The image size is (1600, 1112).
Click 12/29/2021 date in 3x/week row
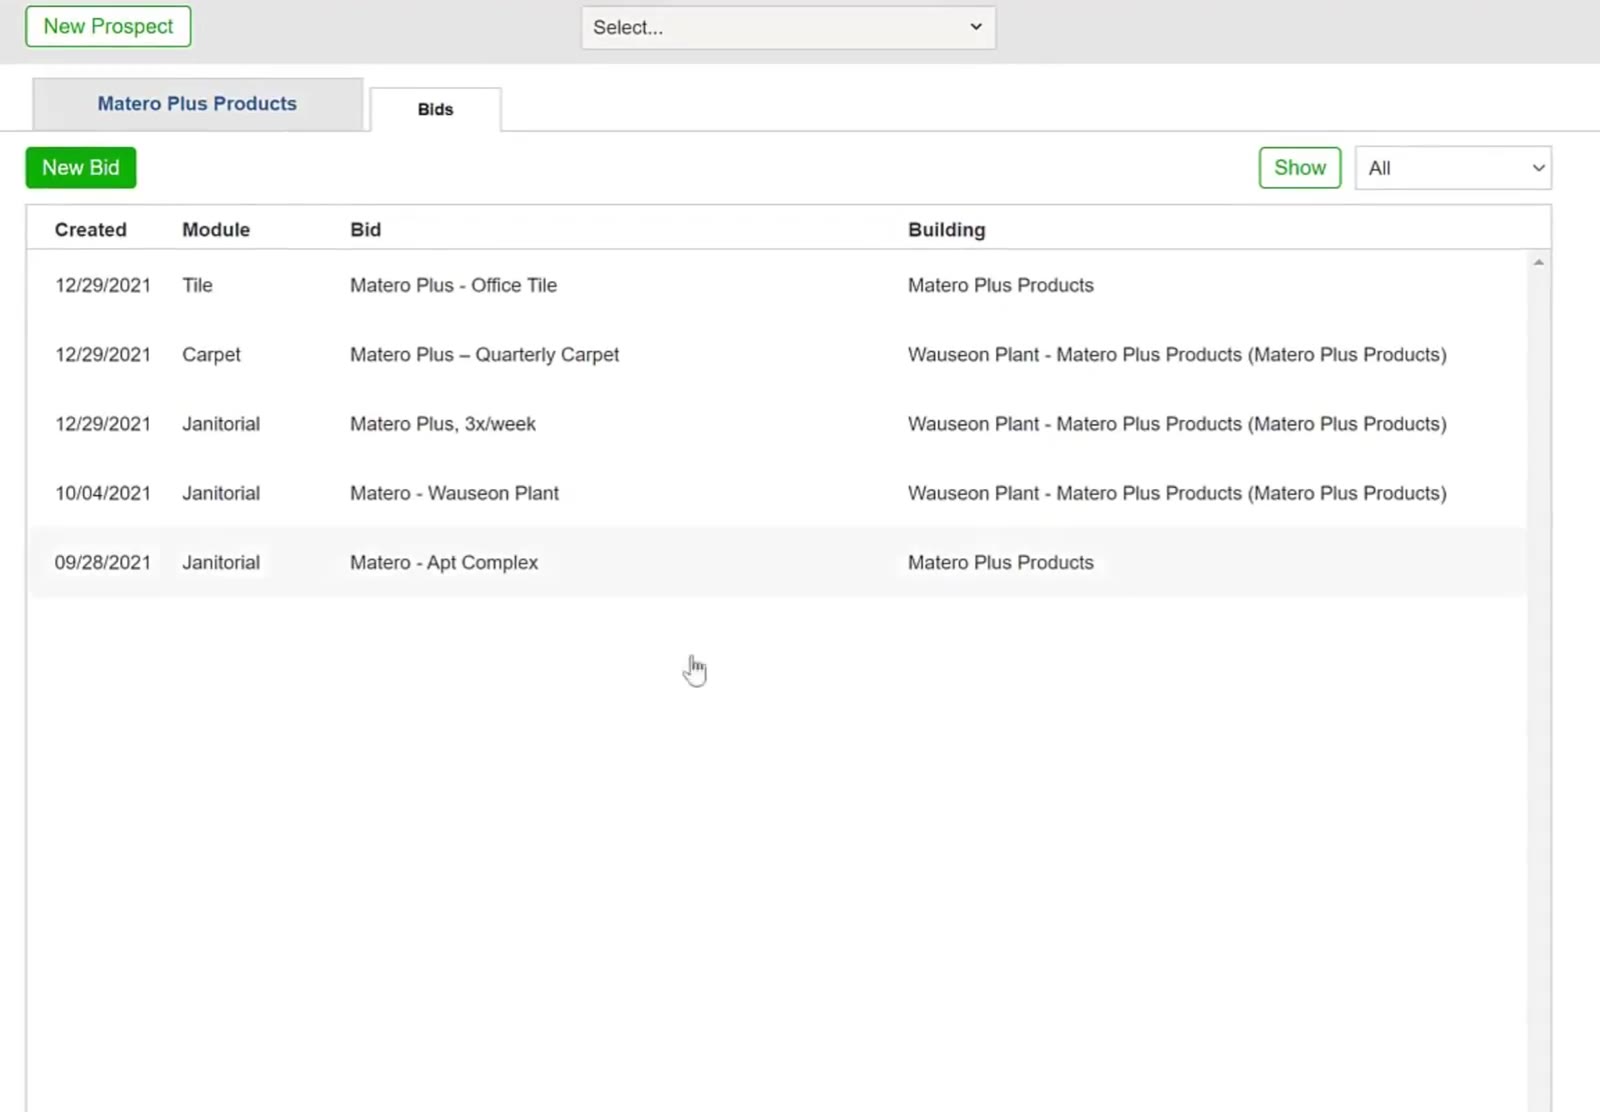pos(103,424)
